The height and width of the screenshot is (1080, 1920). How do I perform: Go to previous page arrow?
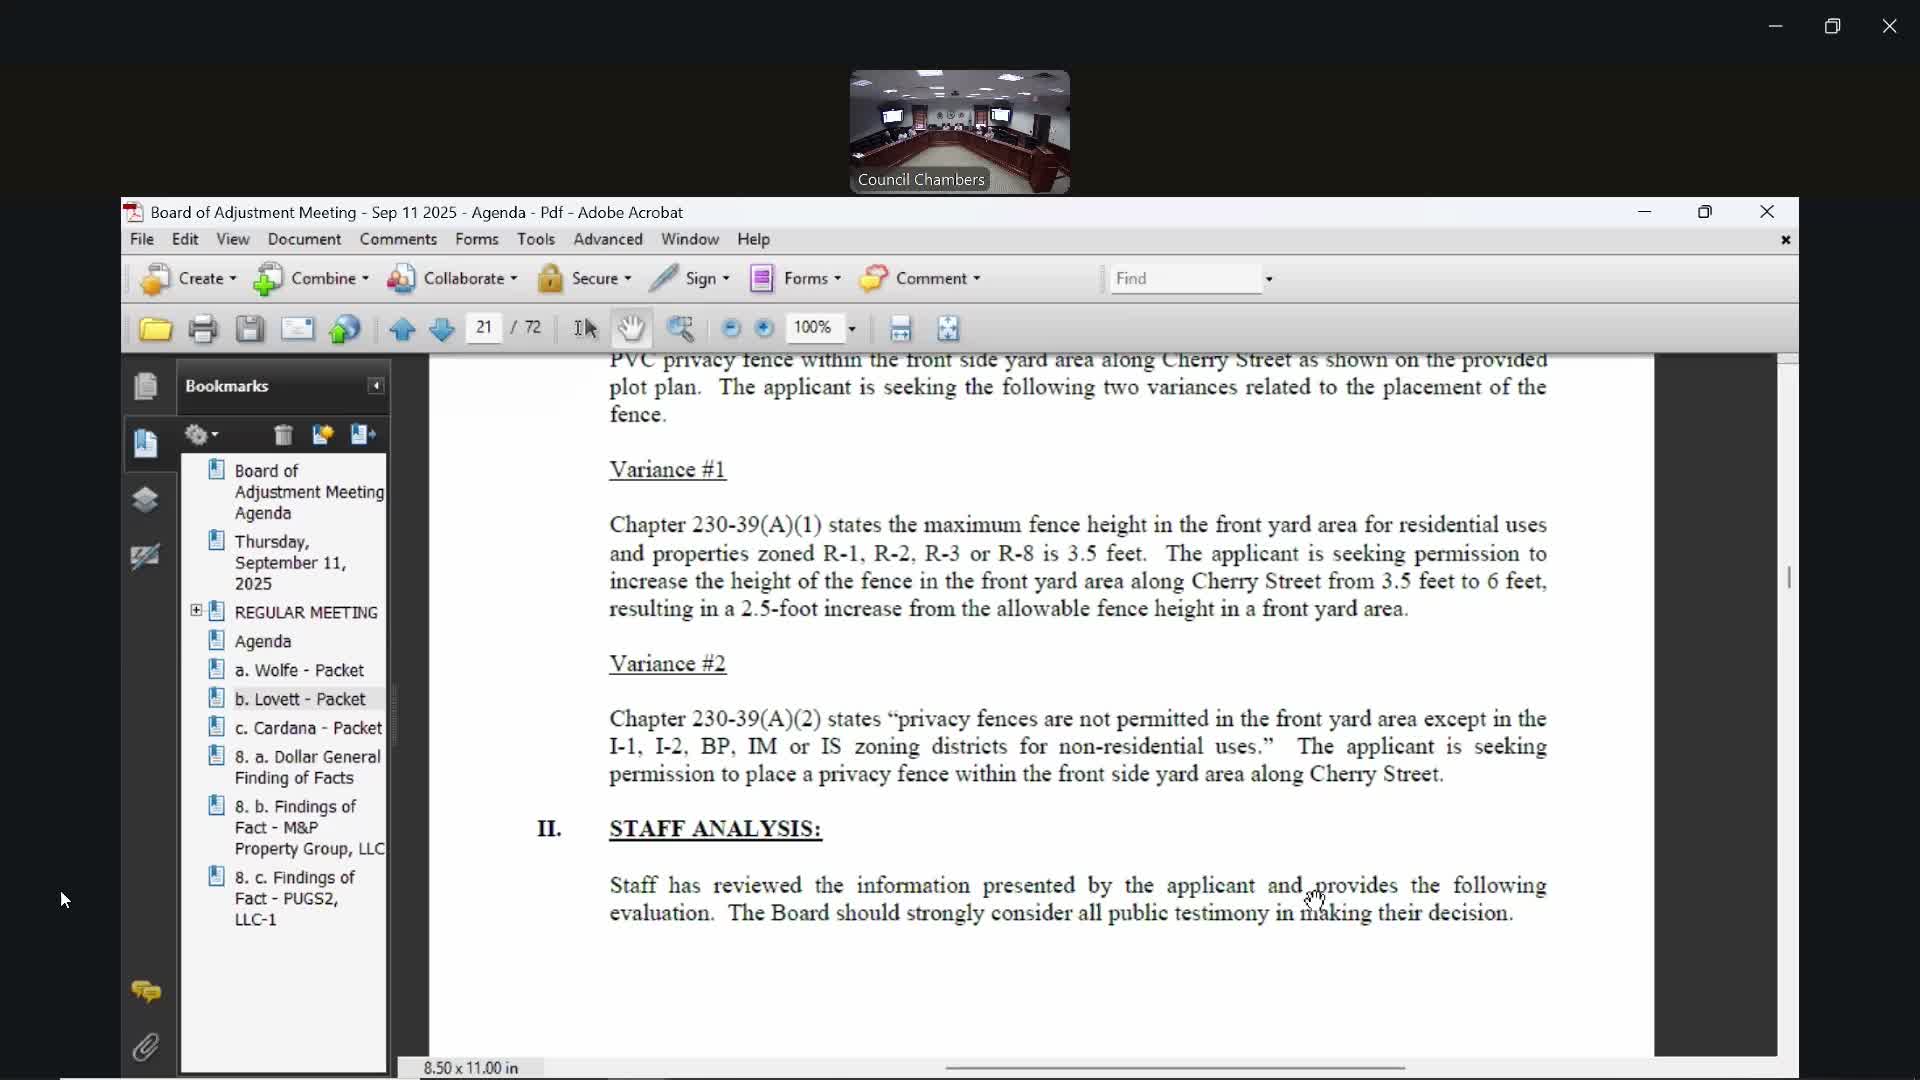tap(402, 329)
